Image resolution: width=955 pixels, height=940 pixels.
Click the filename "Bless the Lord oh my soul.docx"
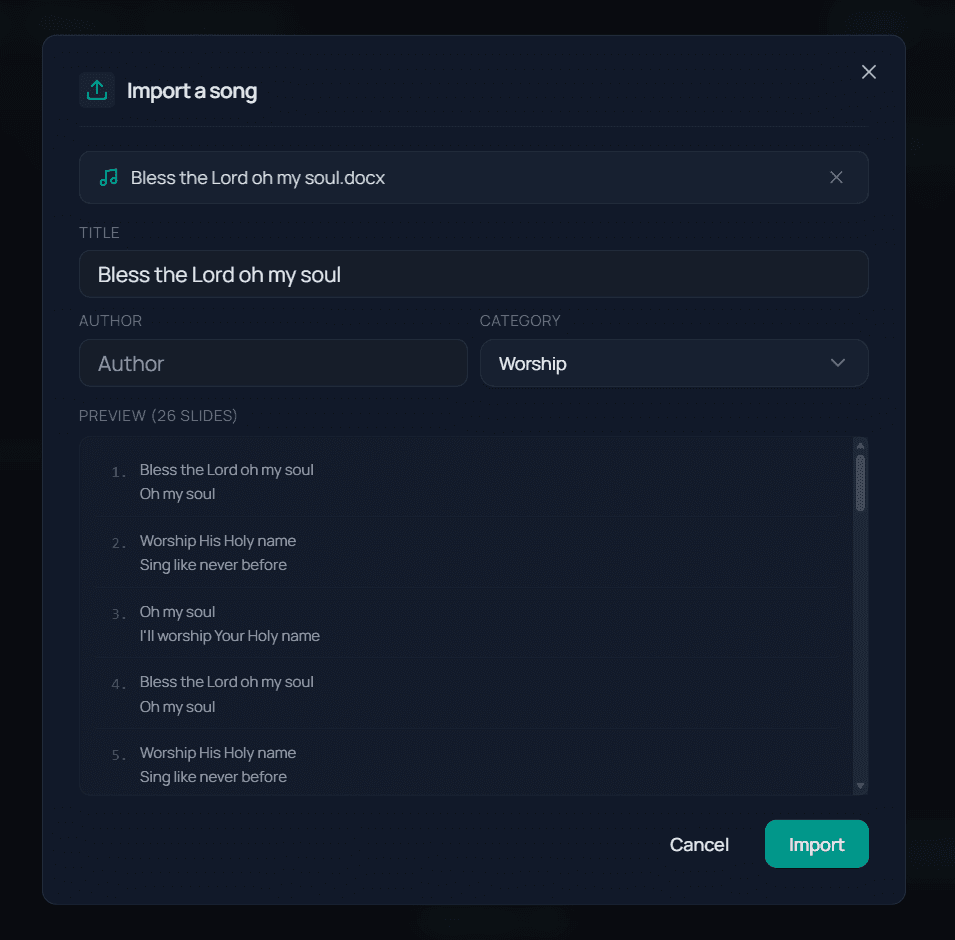256,177
